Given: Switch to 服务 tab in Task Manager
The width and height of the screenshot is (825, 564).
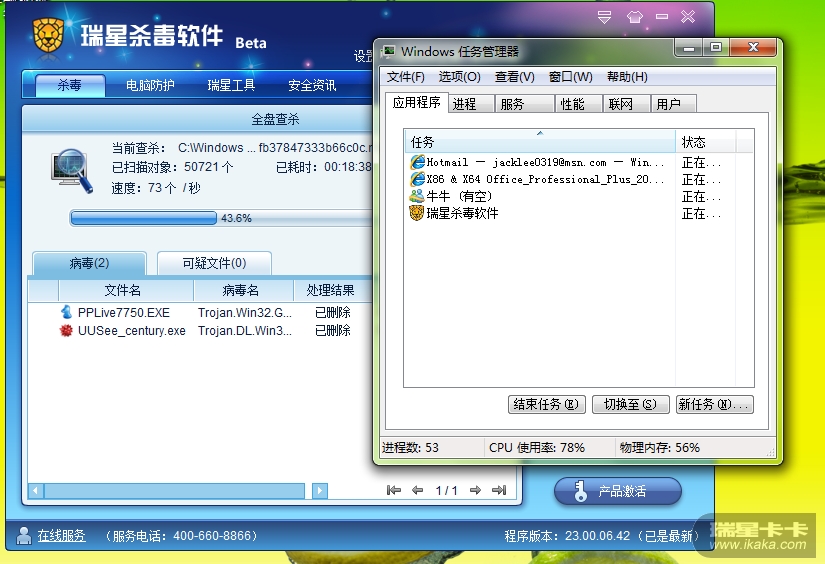Looking at the screenshot, I should point(525,104).
